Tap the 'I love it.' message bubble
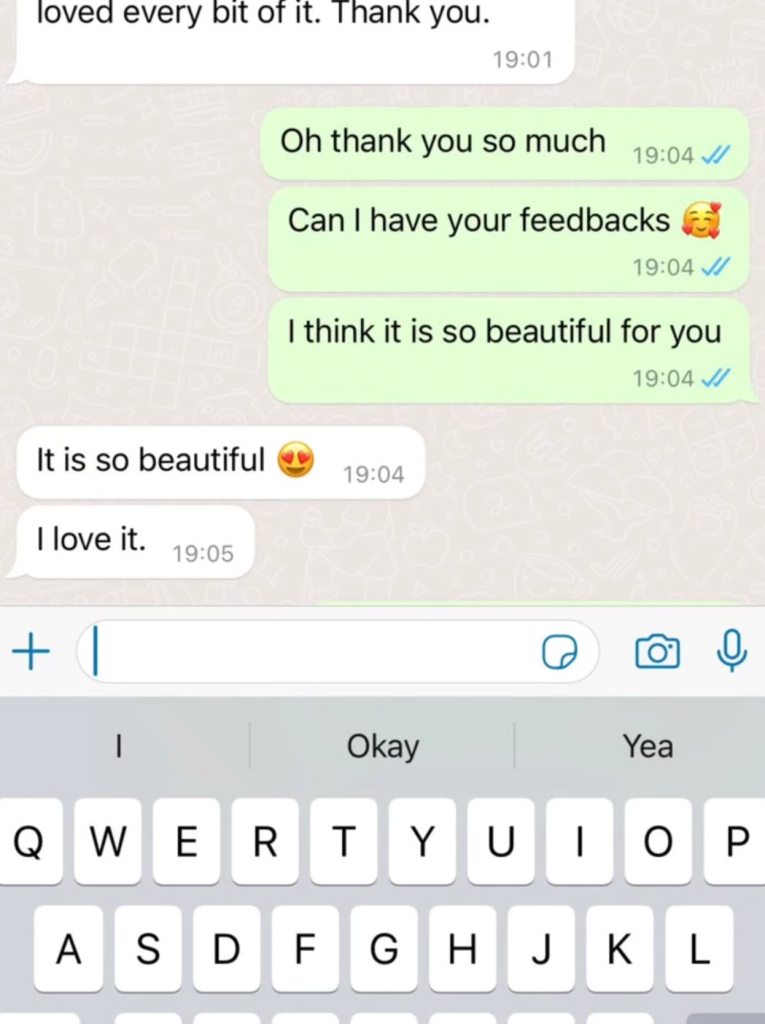The width and height of the screenshot is (765, 1024). pos(135,542)
